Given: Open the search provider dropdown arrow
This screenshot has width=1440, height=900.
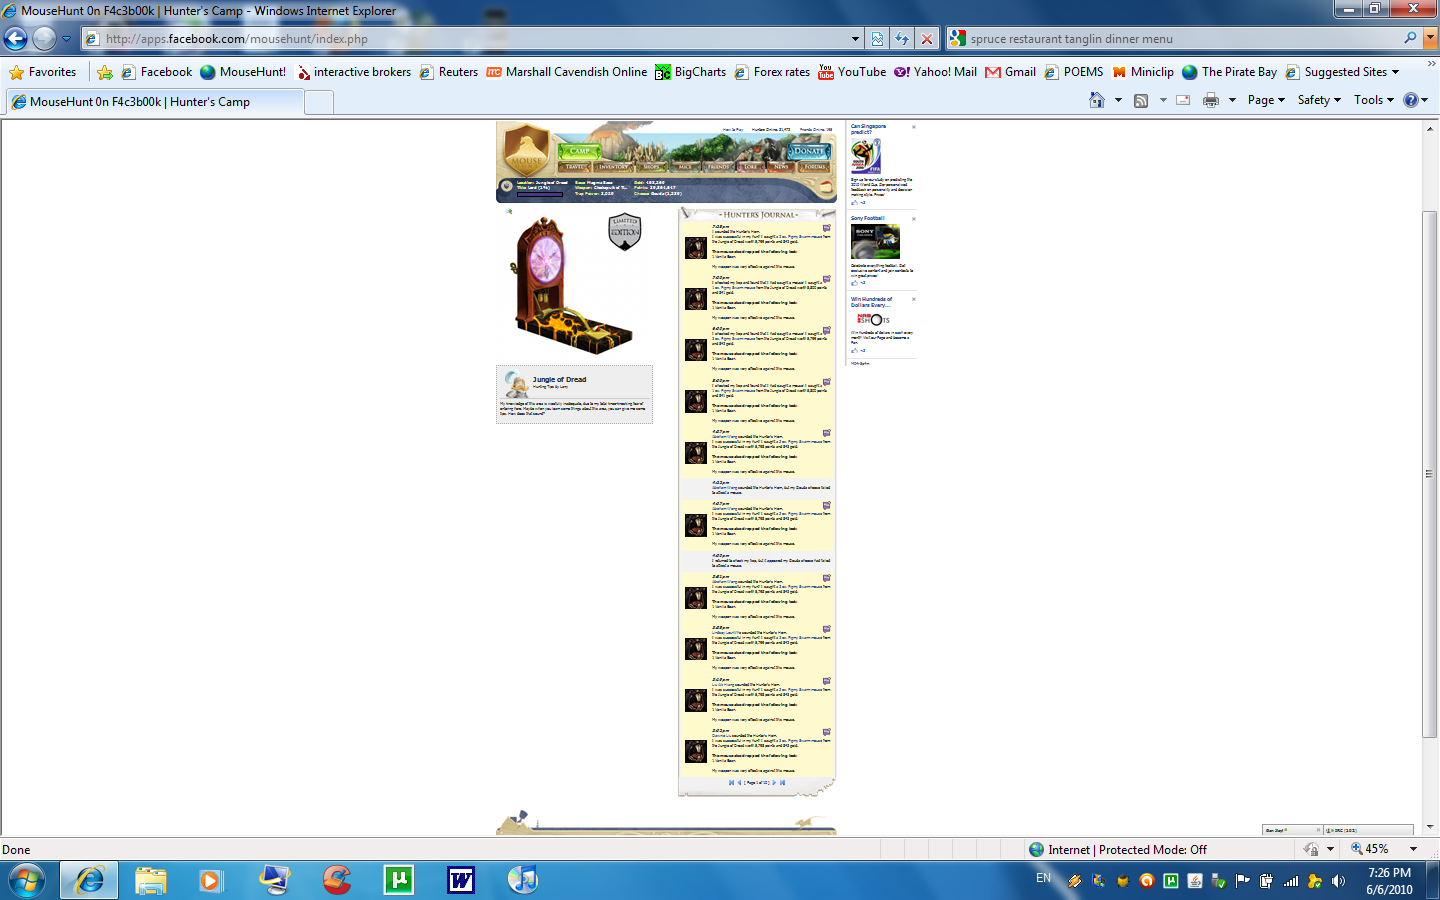Looking at the screenshot, I should pyautogui.click(x=1429, y=38).
